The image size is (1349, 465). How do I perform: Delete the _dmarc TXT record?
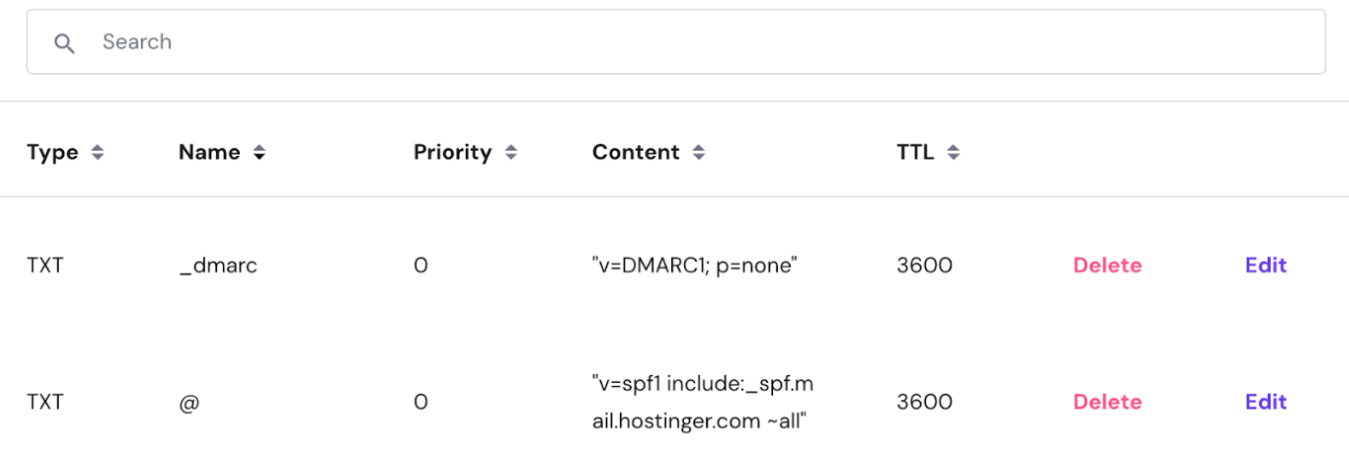[x=1107, y=265]
